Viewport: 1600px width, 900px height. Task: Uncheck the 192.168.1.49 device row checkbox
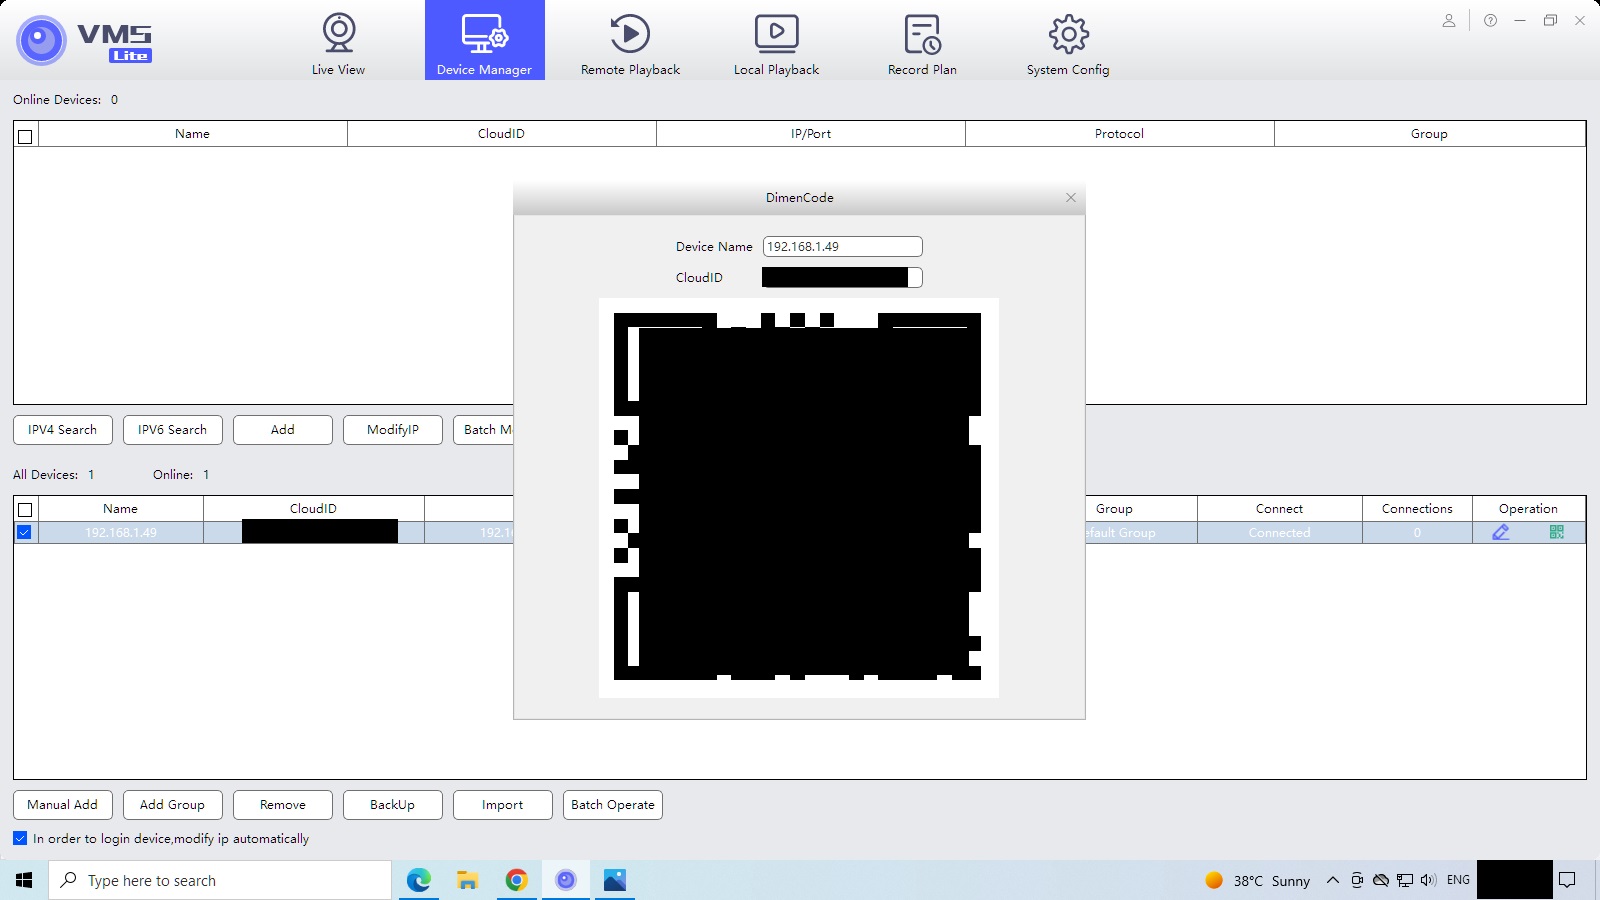[x=25, y=533]
